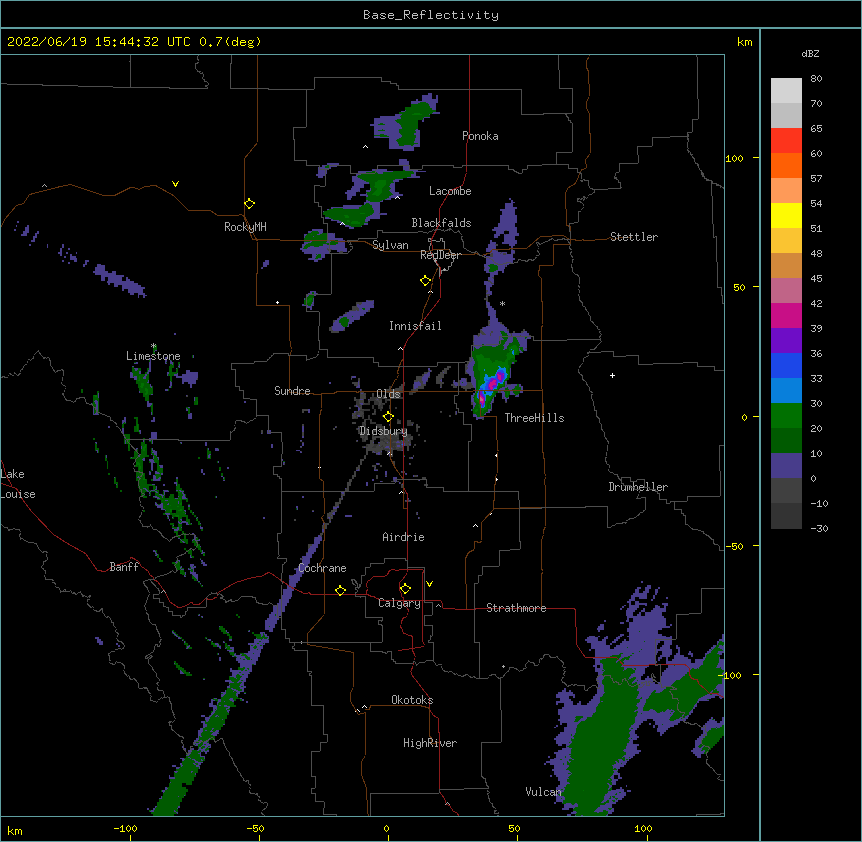This screenshot has width=862, height=842.
Task: Click the green echo west of Ponoka
Action: point(407,125)
